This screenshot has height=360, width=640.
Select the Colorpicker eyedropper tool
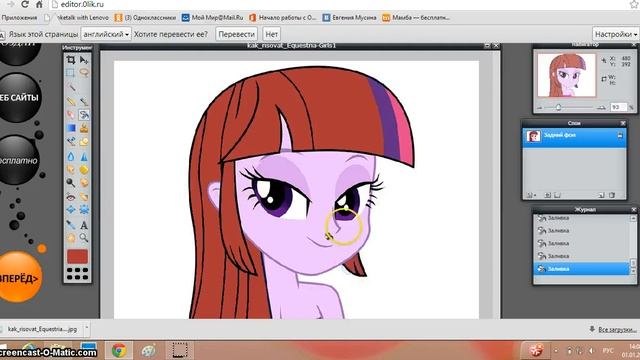coord(71,224)
